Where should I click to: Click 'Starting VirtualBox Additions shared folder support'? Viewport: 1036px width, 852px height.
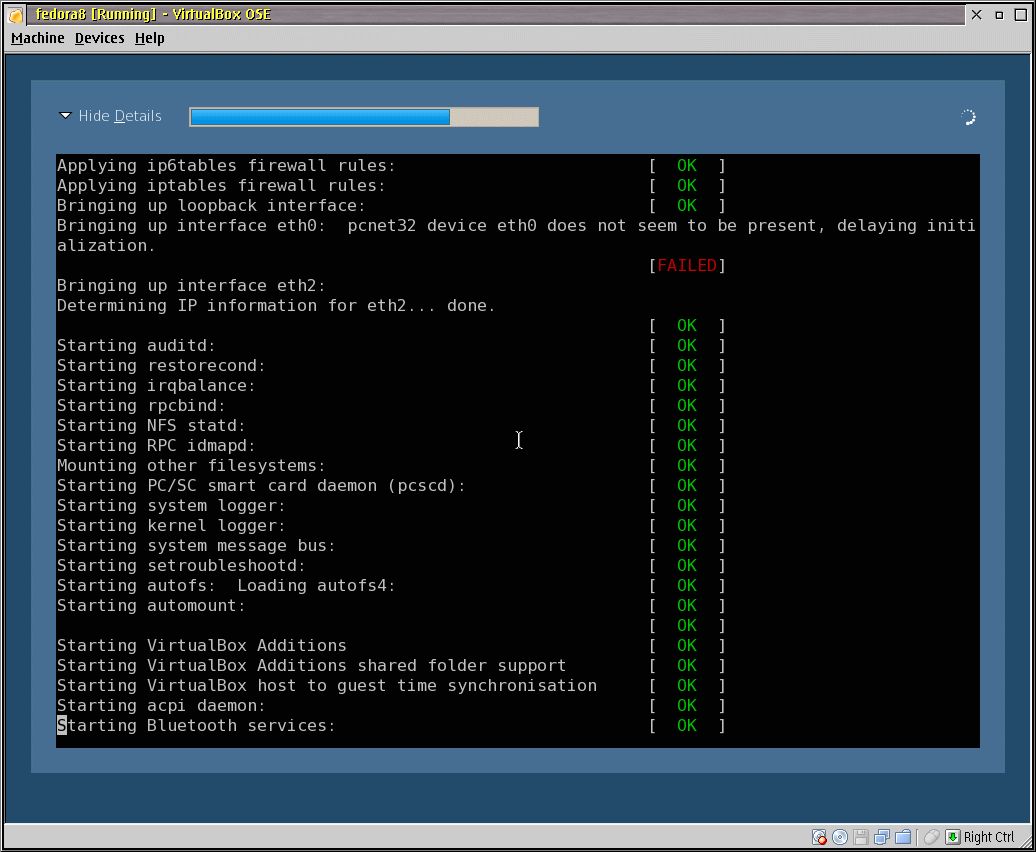click(x=311, y=666)
